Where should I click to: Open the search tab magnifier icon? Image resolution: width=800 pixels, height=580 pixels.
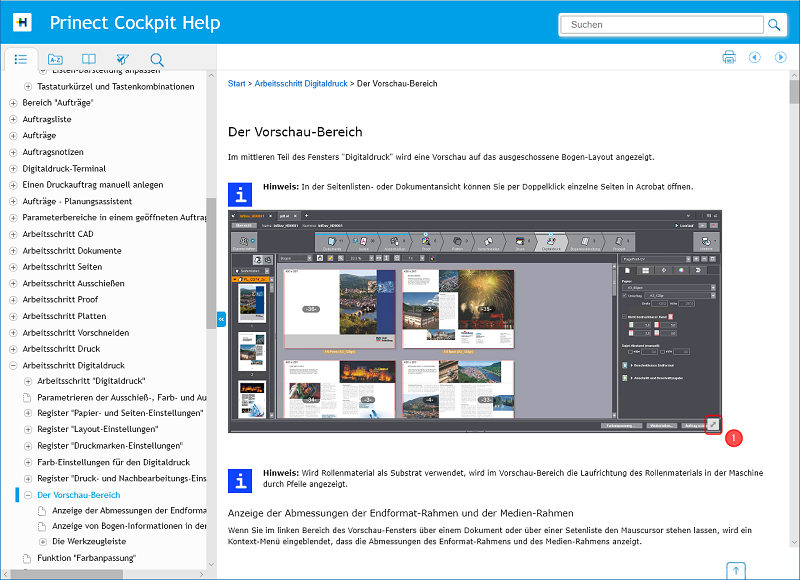pos(157,59)
